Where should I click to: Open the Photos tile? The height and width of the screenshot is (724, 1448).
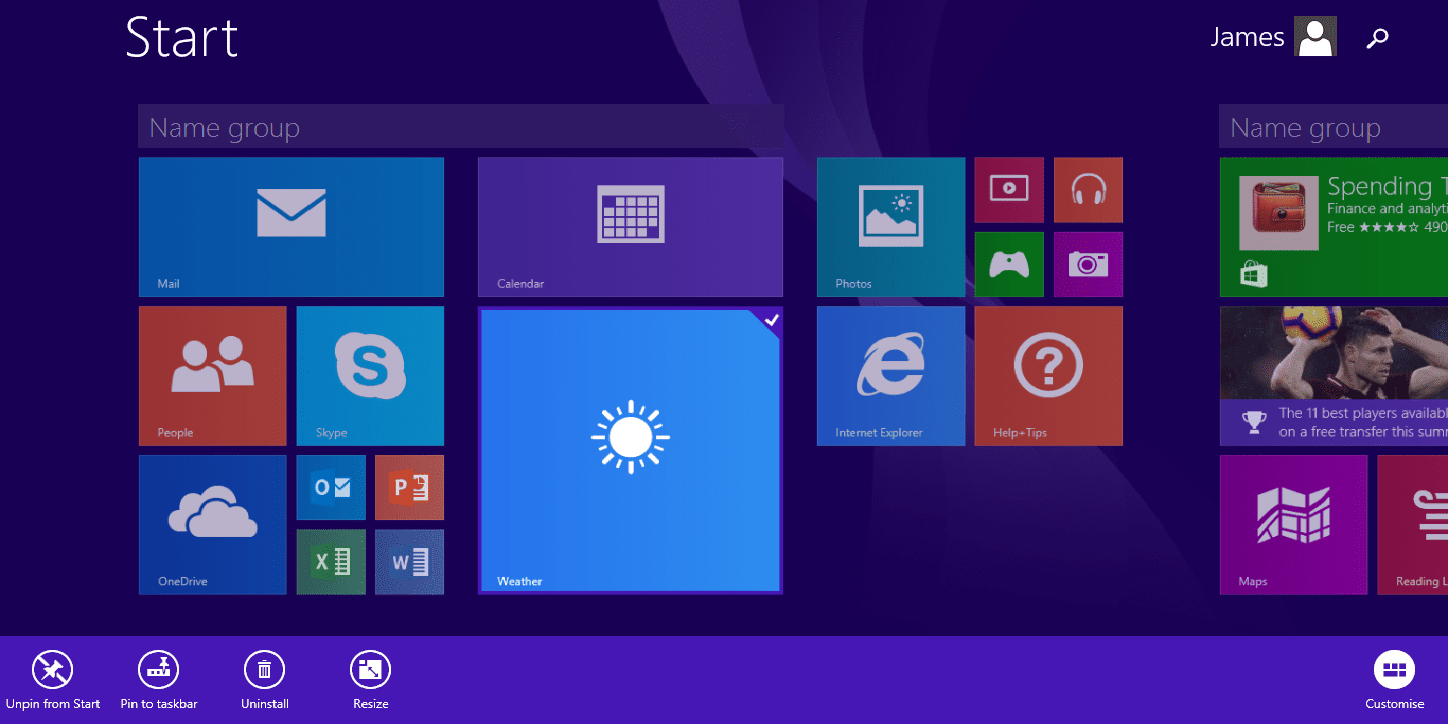click(x=891, y=227)
